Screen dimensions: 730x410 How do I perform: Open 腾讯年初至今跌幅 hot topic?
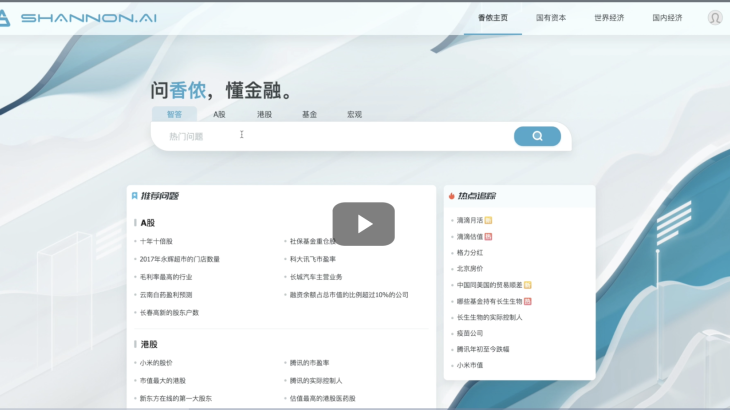(x=483, y=349)
